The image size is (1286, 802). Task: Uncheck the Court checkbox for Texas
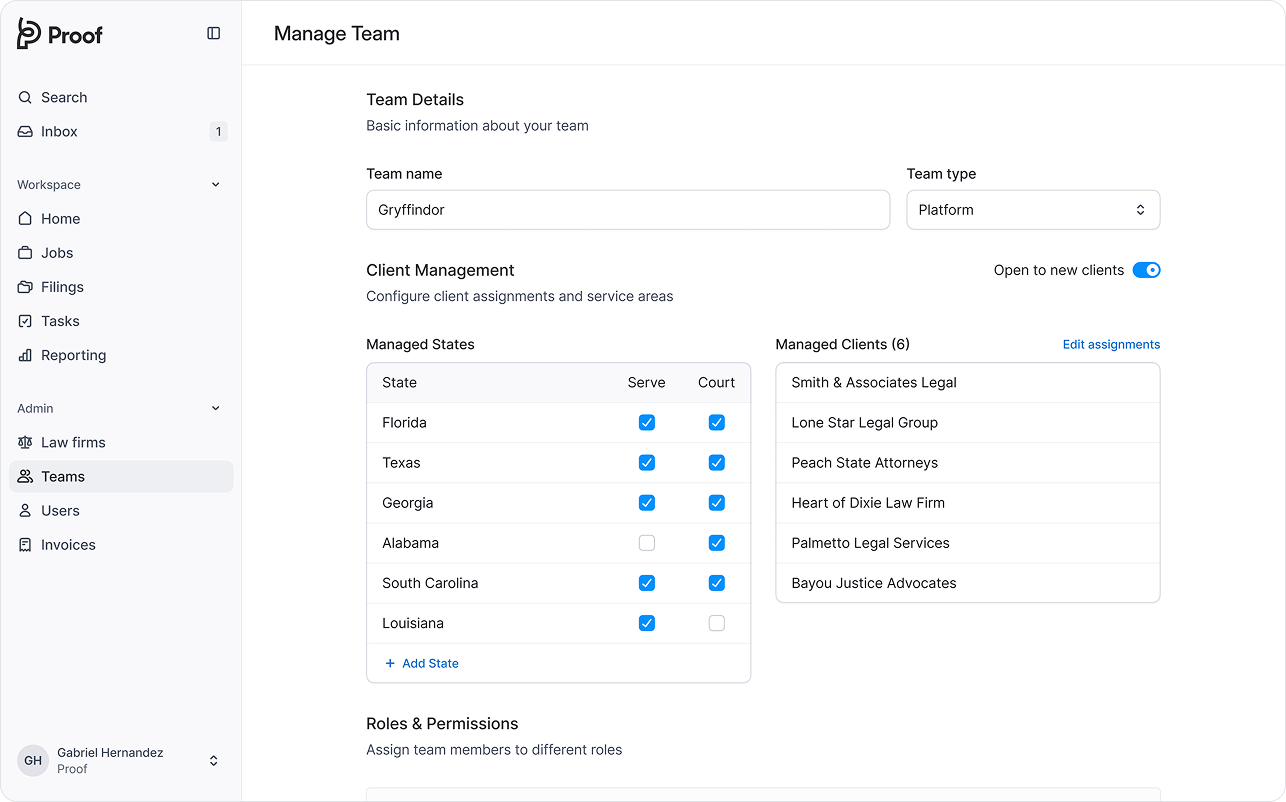[716, 462]
